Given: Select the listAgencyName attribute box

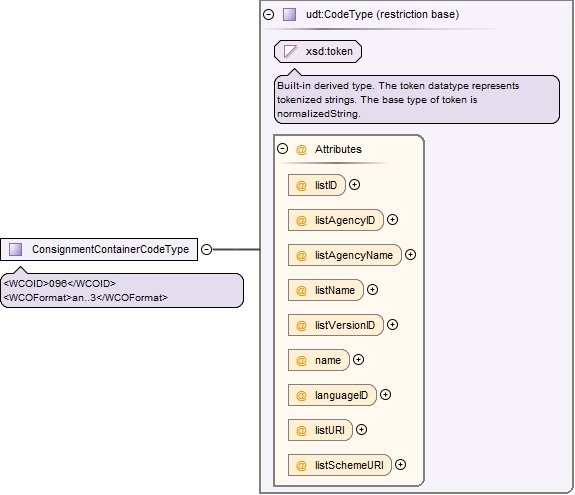Looking at the screenshot, I should [345, 255].
